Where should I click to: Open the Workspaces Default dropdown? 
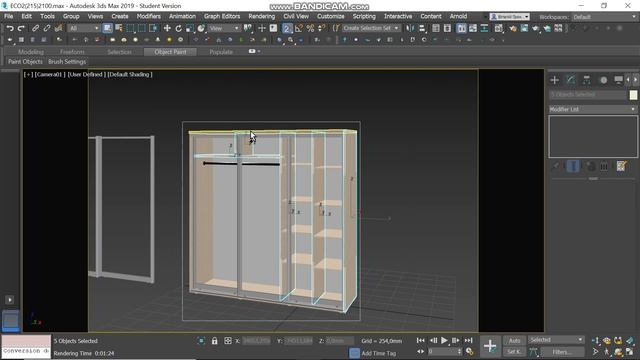pos(604,17)
